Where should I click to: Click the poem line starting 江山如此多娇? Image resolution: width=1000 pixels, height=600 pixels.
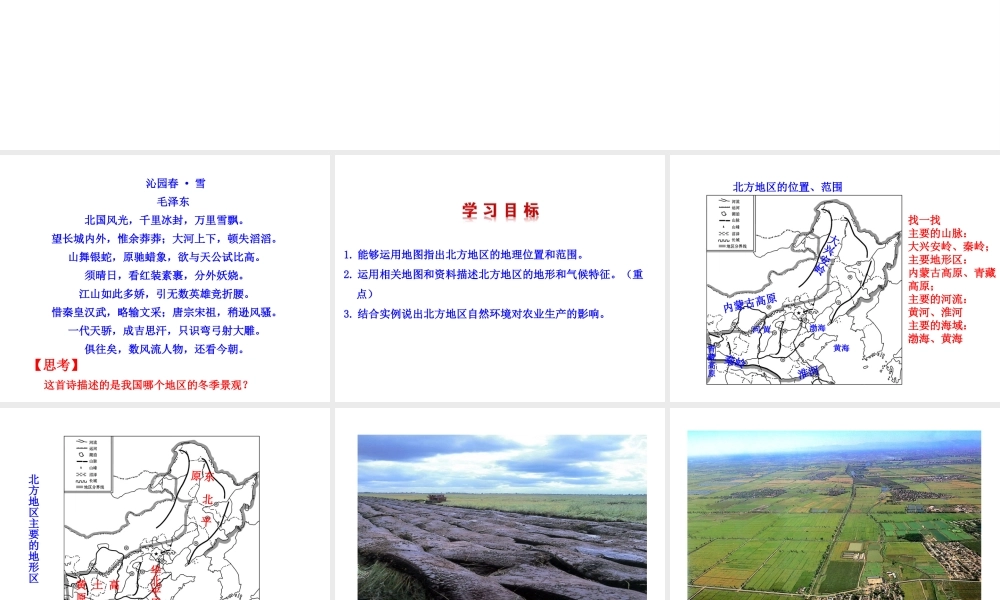click(165, 294)
